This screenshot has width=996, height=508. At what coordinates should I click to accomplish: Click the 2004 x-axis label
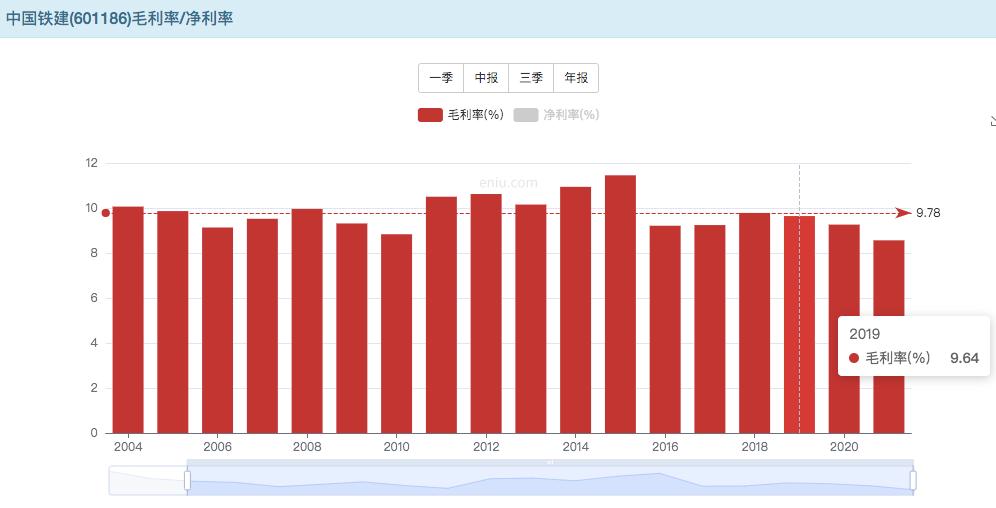click(128, 447)
